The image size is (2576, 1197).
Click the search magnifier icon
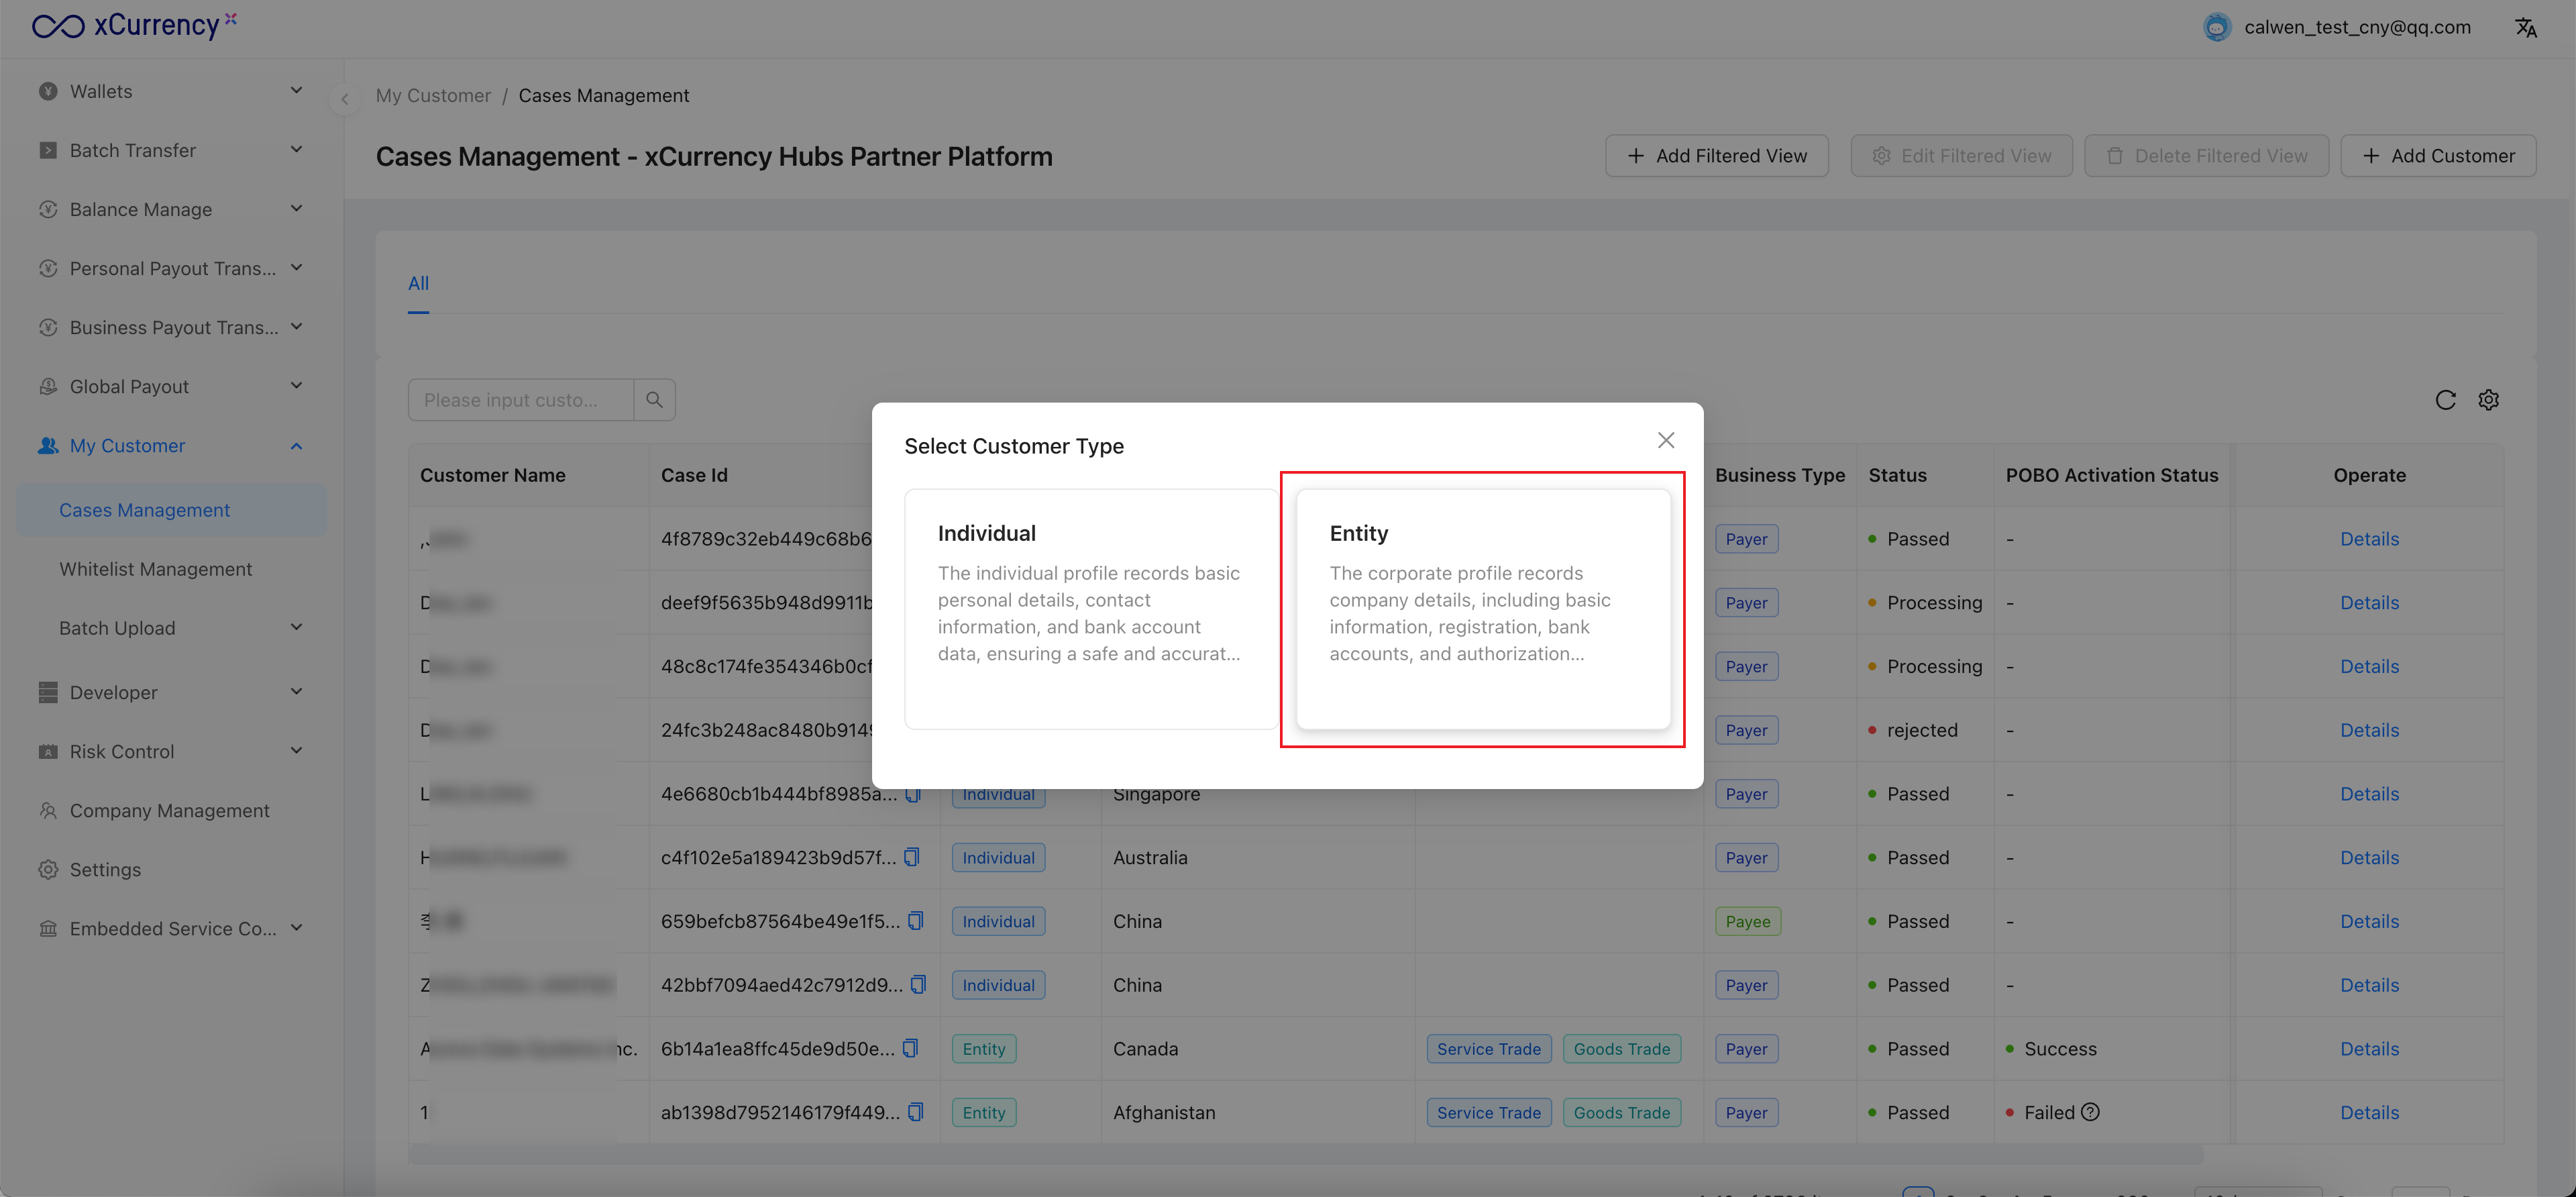click(654, 400)
